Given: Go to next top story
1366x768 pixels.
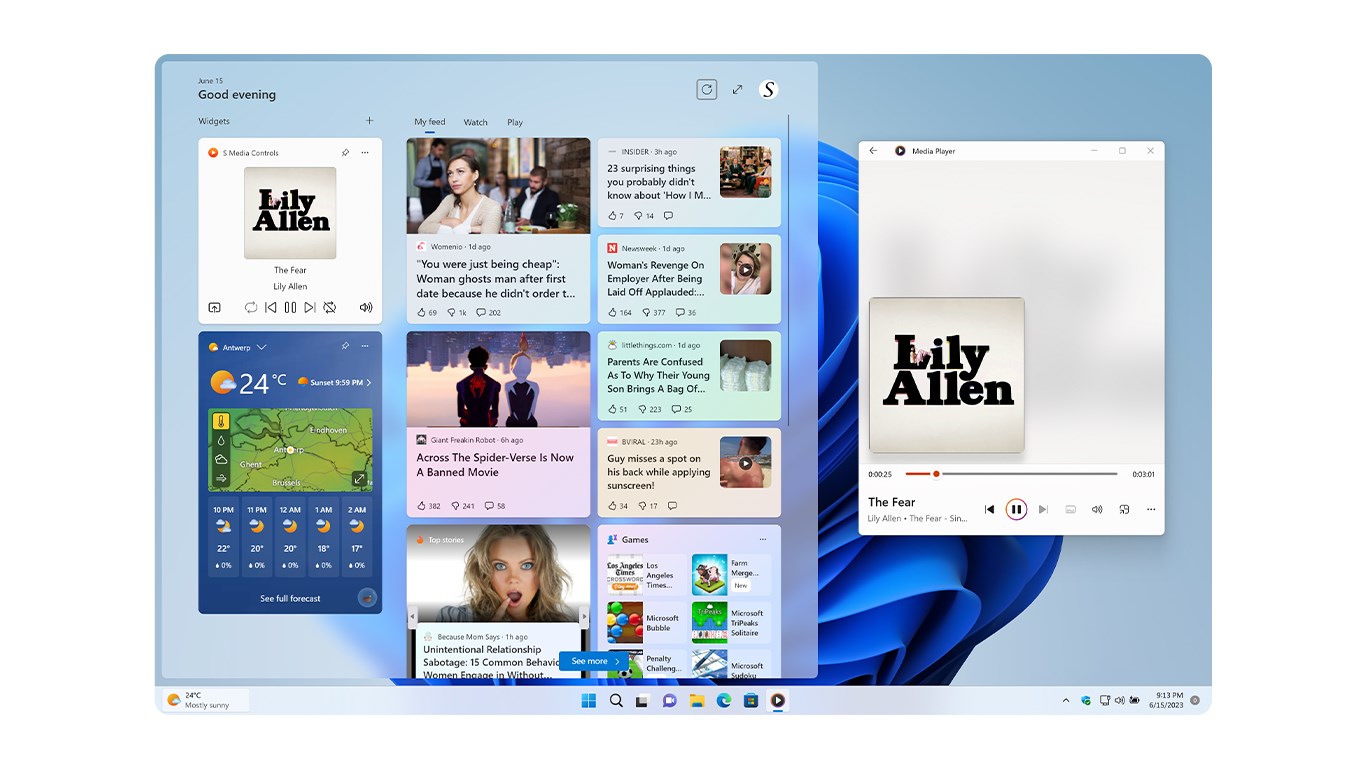Looking at the screenshot, I should pyautogui.click(x=585, y=618).
